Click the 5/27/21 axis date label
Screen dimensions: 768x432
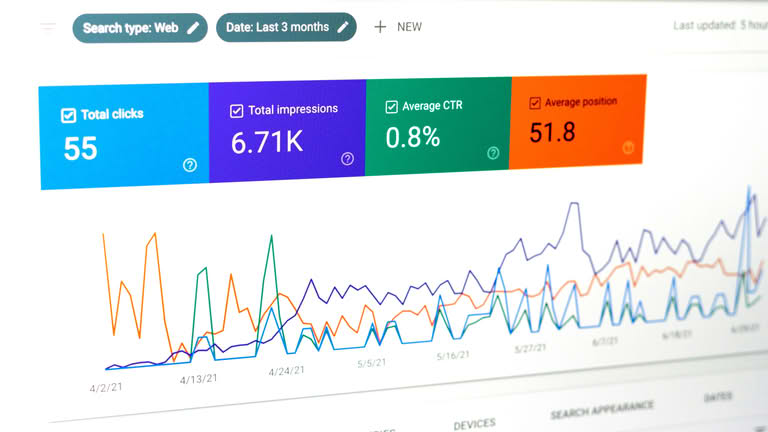[530, 349]
